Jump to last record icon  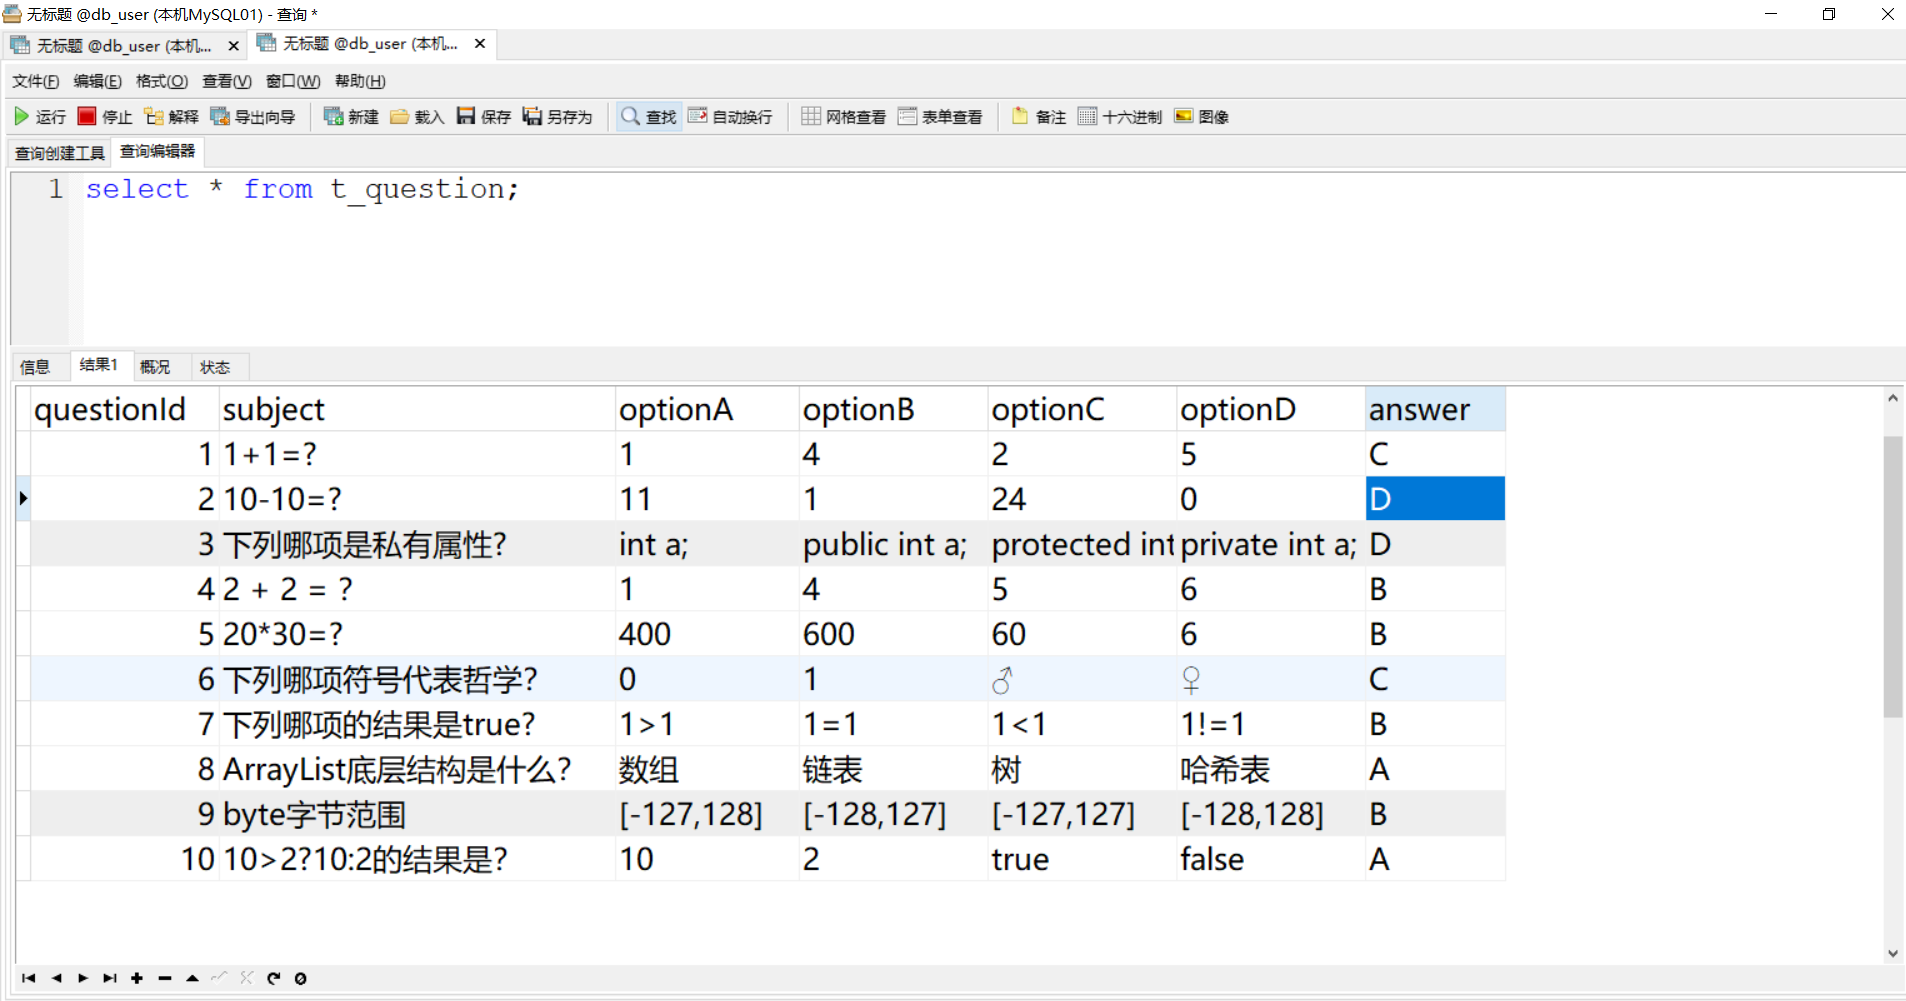click(110, 978)
